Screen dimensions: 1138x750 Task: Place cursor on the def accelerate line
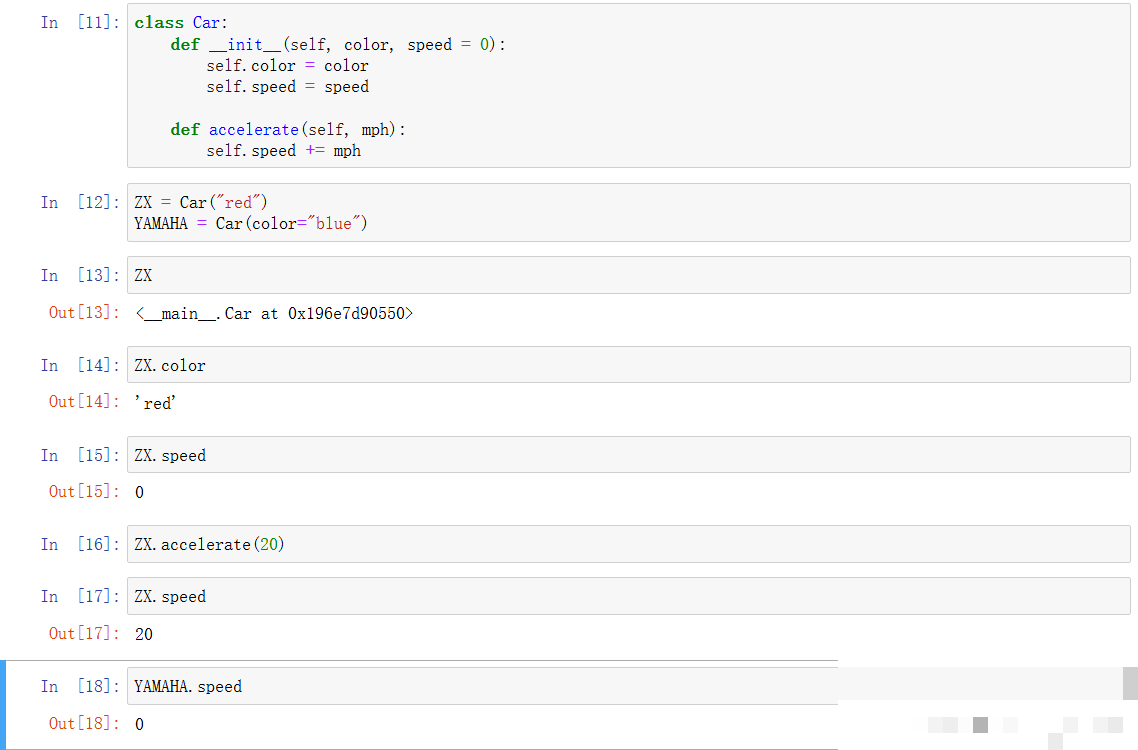click(x=288, y=130)
